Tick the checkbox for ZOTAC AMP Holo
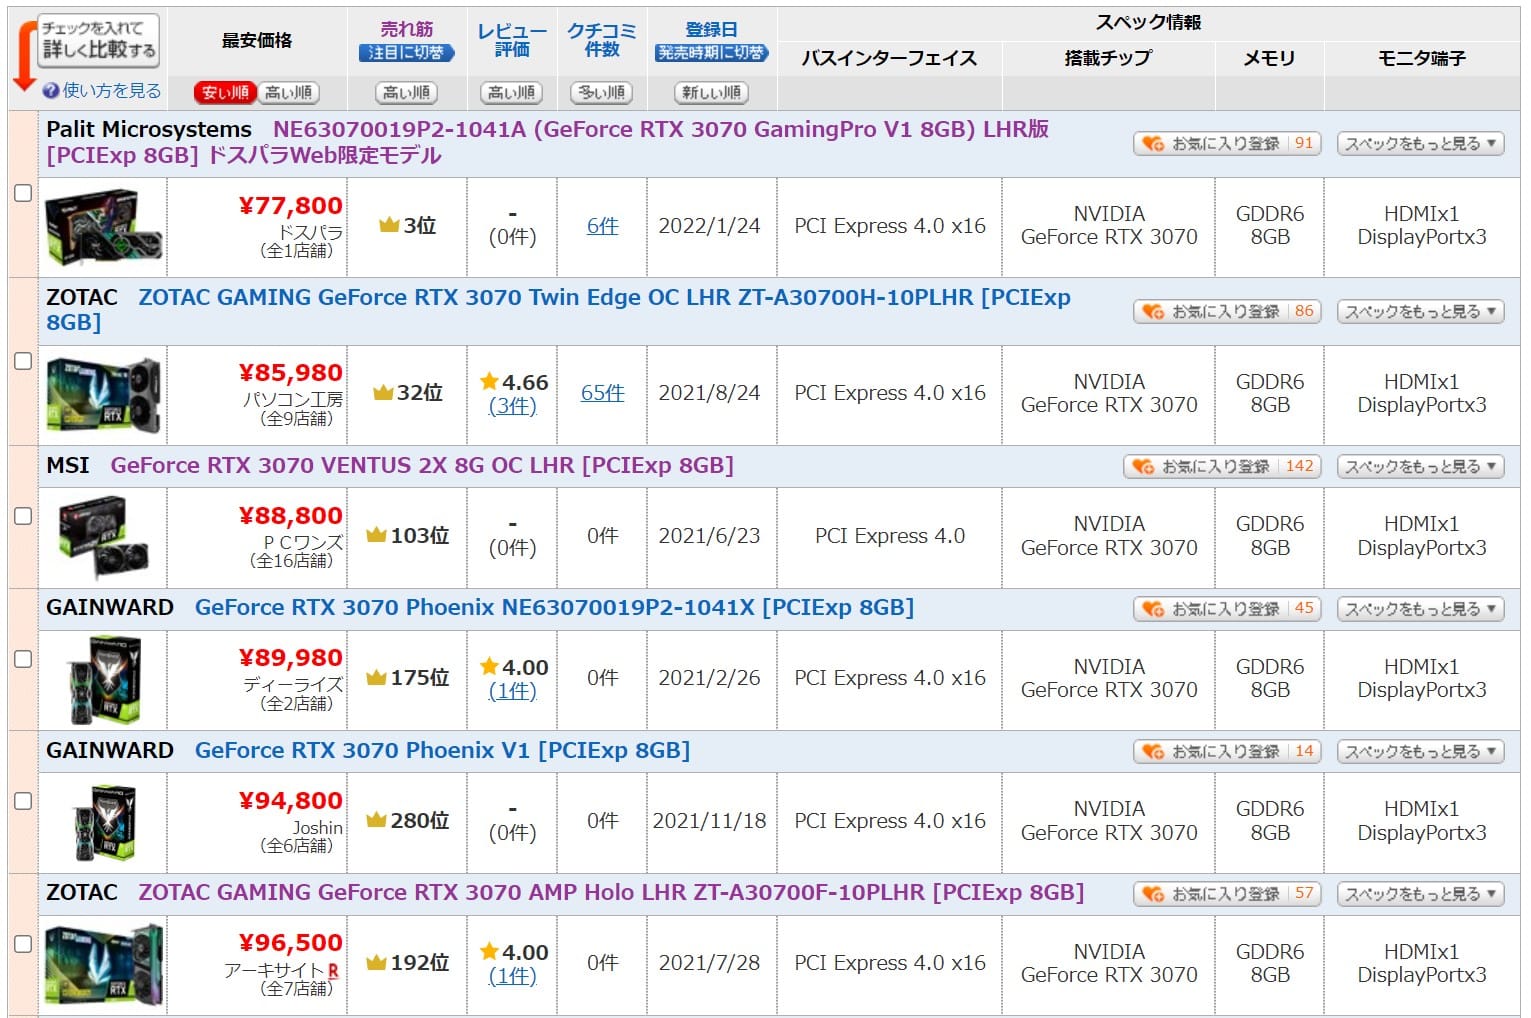Screen dimensions: 1531x1018 (23, 944)
